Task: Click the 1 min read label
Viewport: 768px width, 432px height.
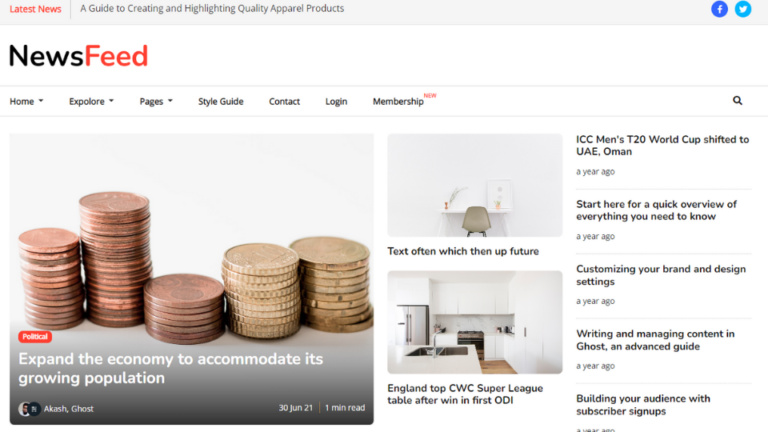Action: click(x=345, y=408)
